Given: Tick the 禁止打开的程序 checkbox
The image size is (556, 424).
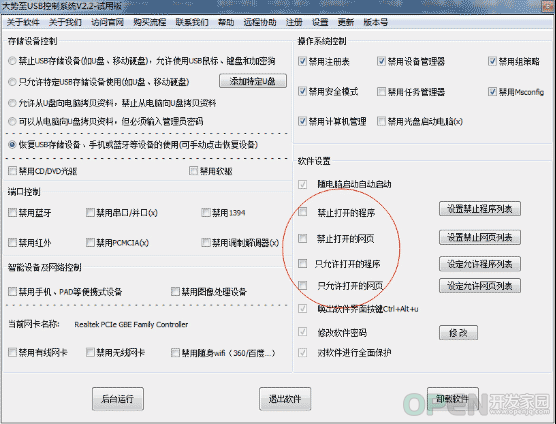Looking at the screenshot, I should point(302,212).
